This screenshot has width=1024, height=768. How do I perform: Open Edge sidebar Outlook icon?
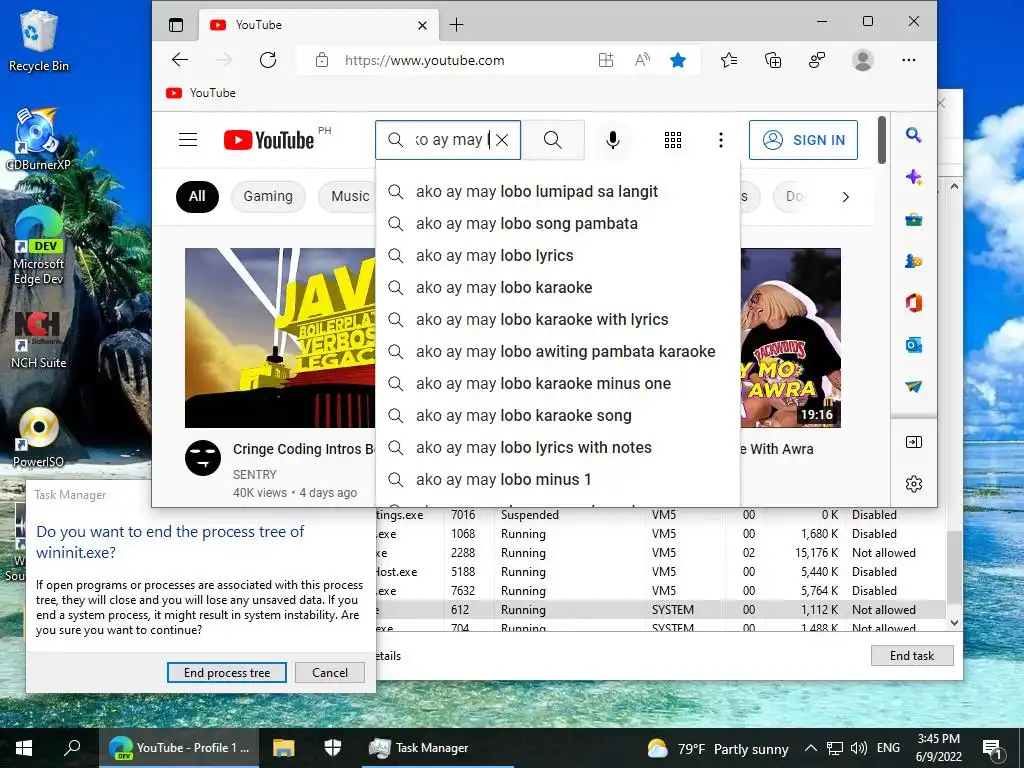click(x=914, y=345)
